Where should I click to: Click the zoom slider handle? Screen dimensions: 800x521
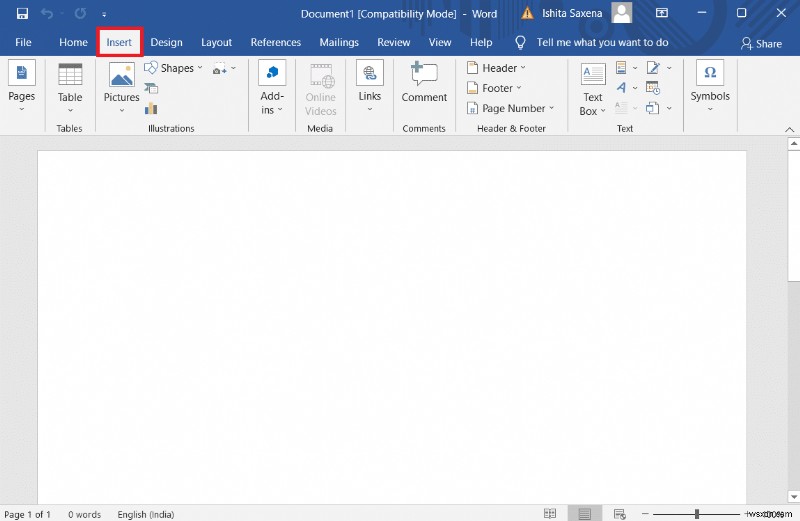tap(696, 514)
